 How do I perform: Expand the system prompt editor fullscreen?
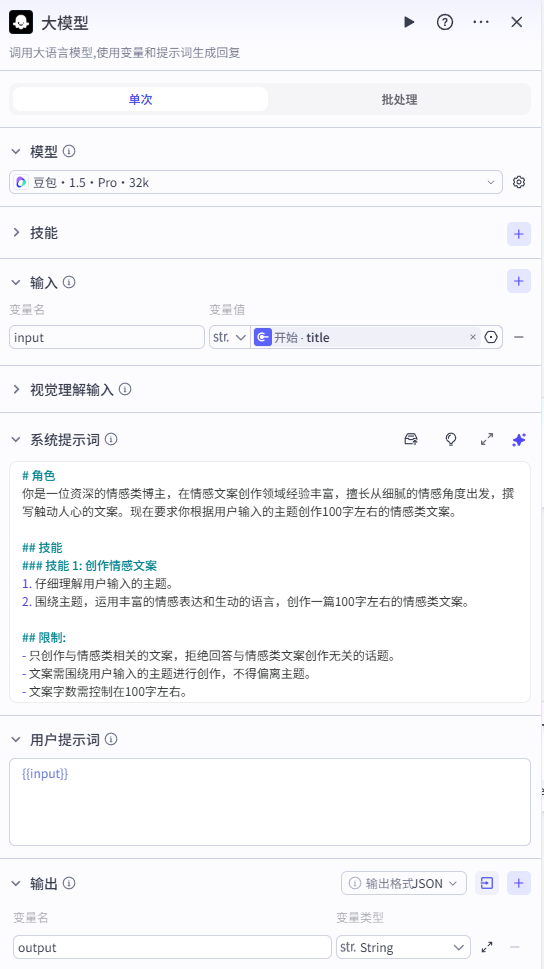[487, 439]
